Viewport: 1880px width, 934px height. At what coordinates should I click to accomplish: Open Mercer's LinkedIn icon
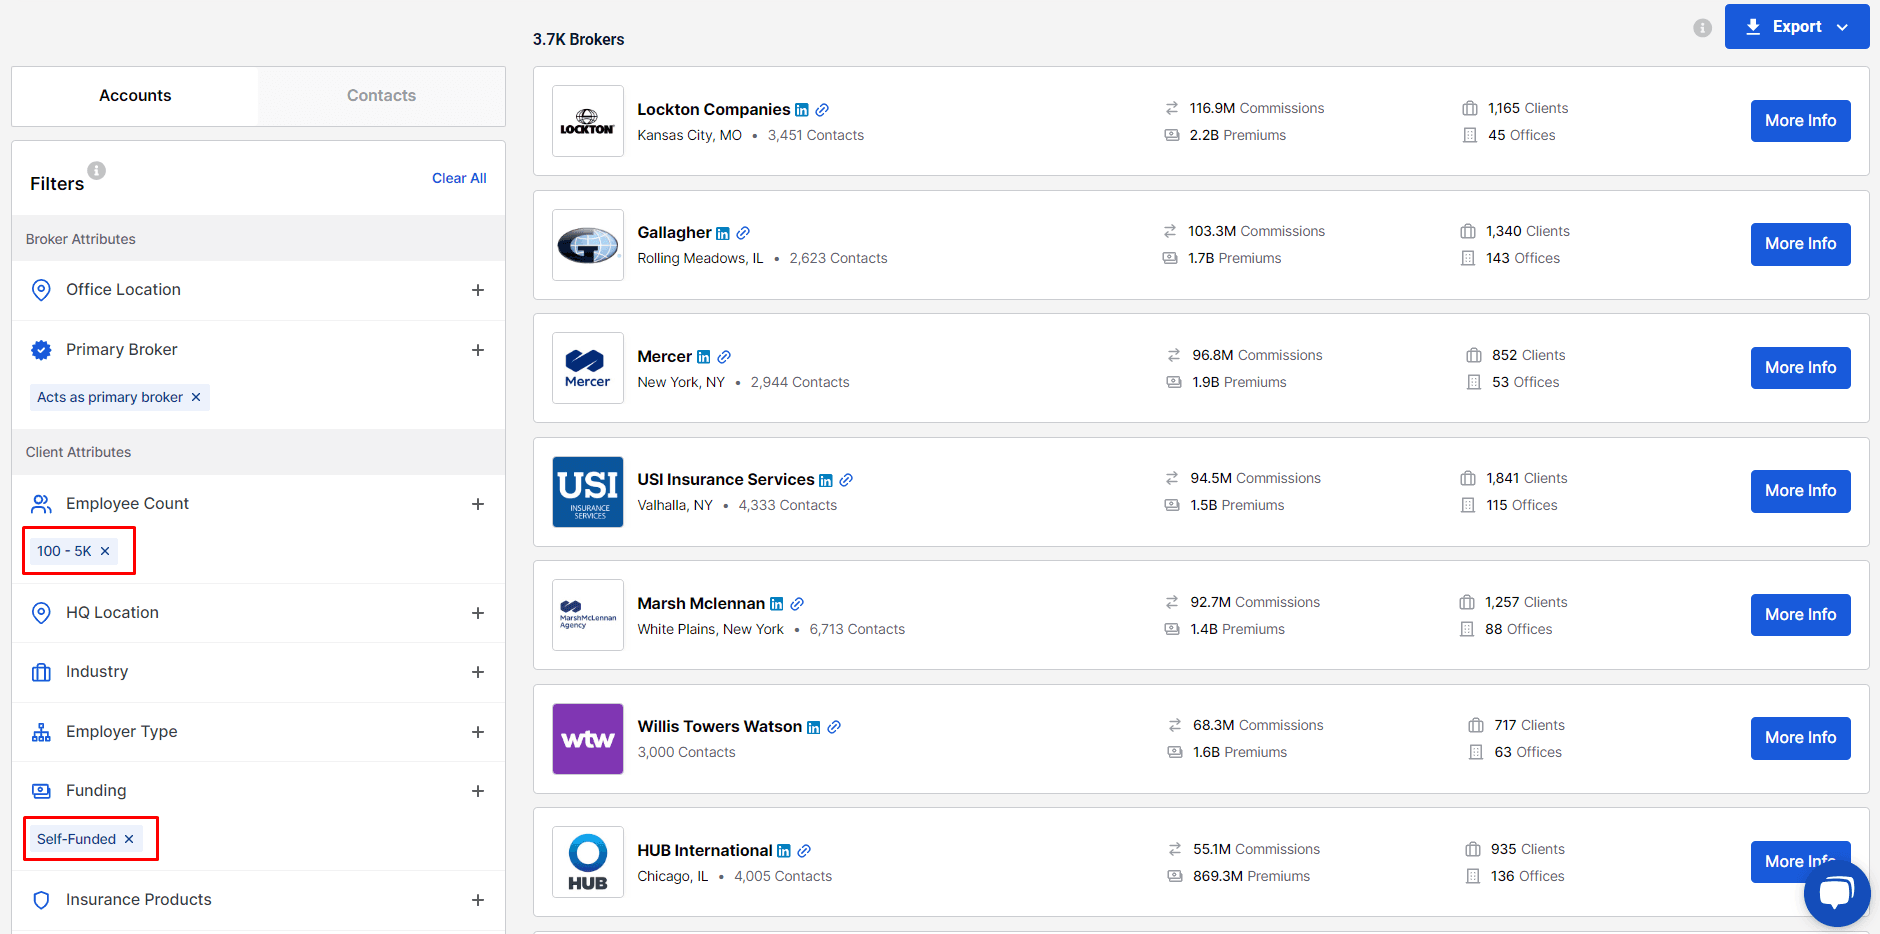[x=704, y=356]
